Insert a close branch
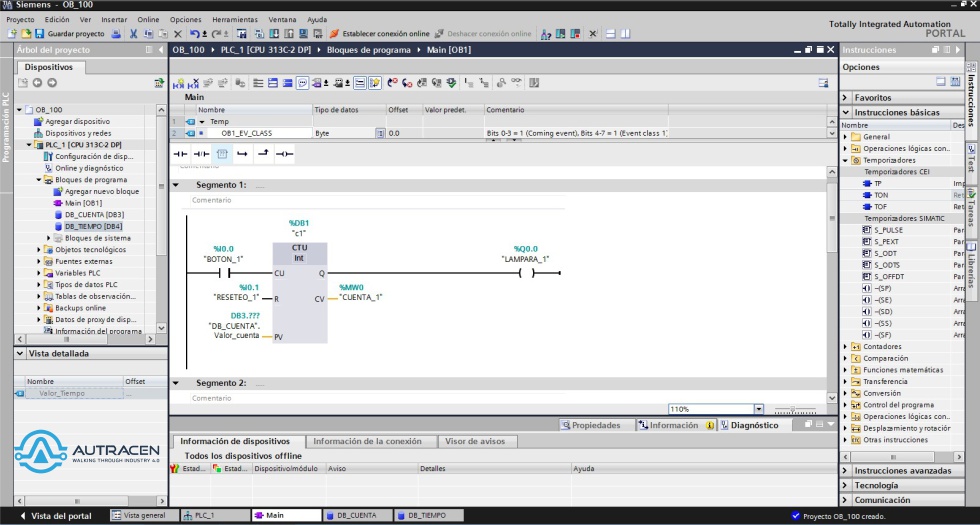 click(x=263, y=154)
